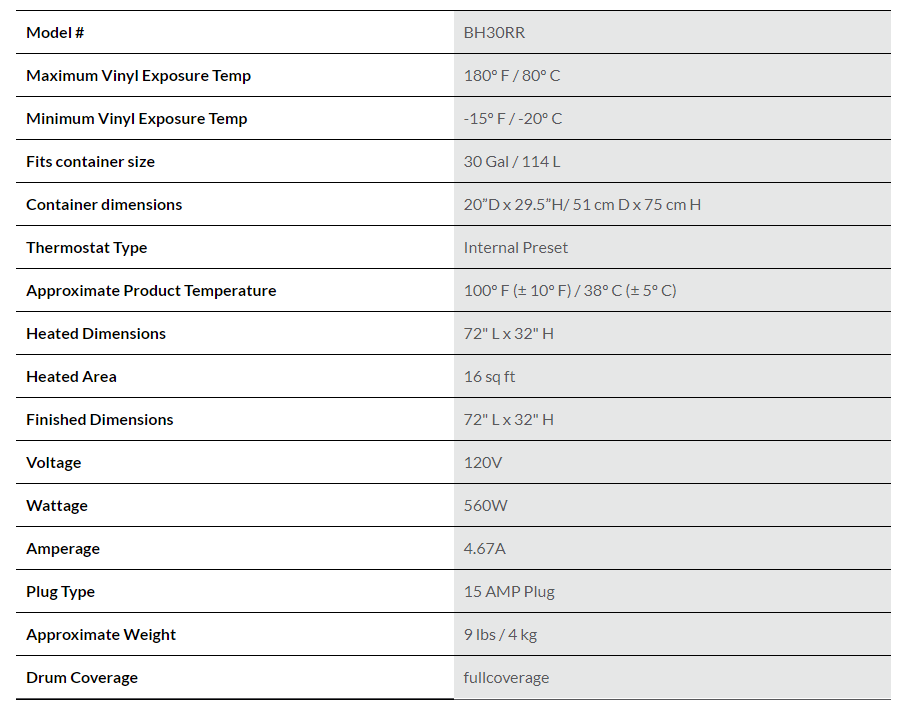Click the 4.67A amperage value
This screenshot has width=900, height=713.
point(485,549)
